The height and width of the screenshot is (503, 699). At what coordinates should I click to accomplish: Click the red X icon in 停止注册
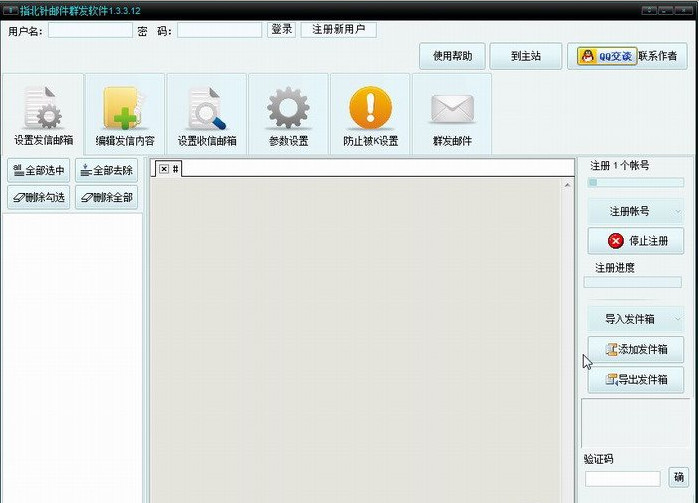[616, 241]
